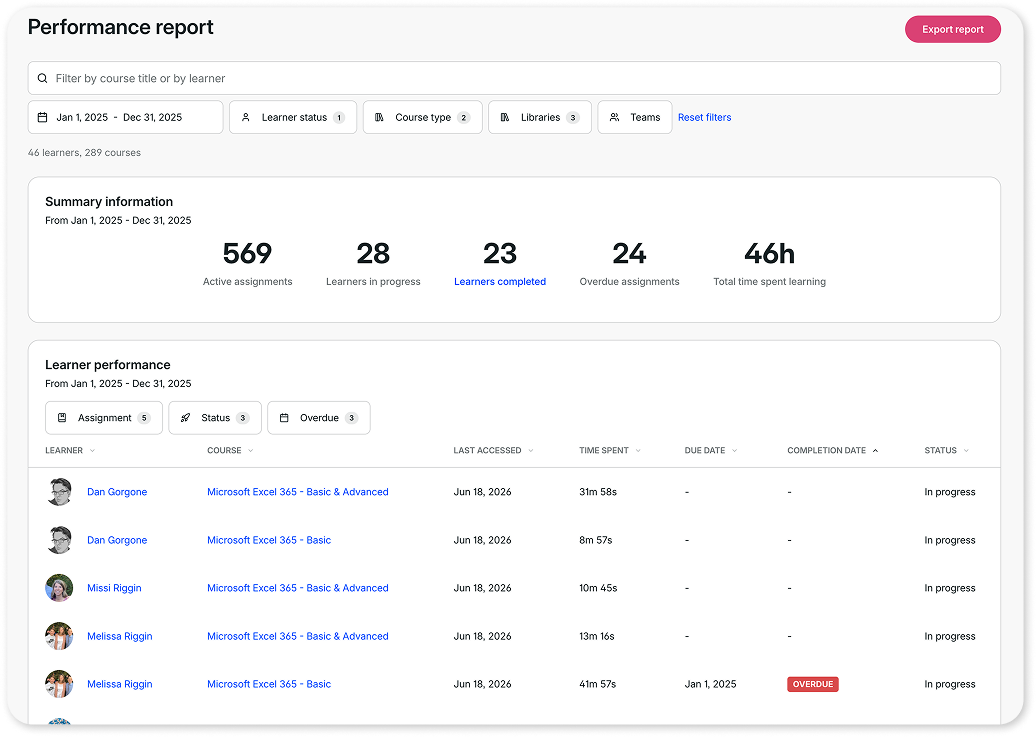This screenshot has width=1036, height=737.
Task: Open the Assignment filter dropdown
Action: pos(104,418)
